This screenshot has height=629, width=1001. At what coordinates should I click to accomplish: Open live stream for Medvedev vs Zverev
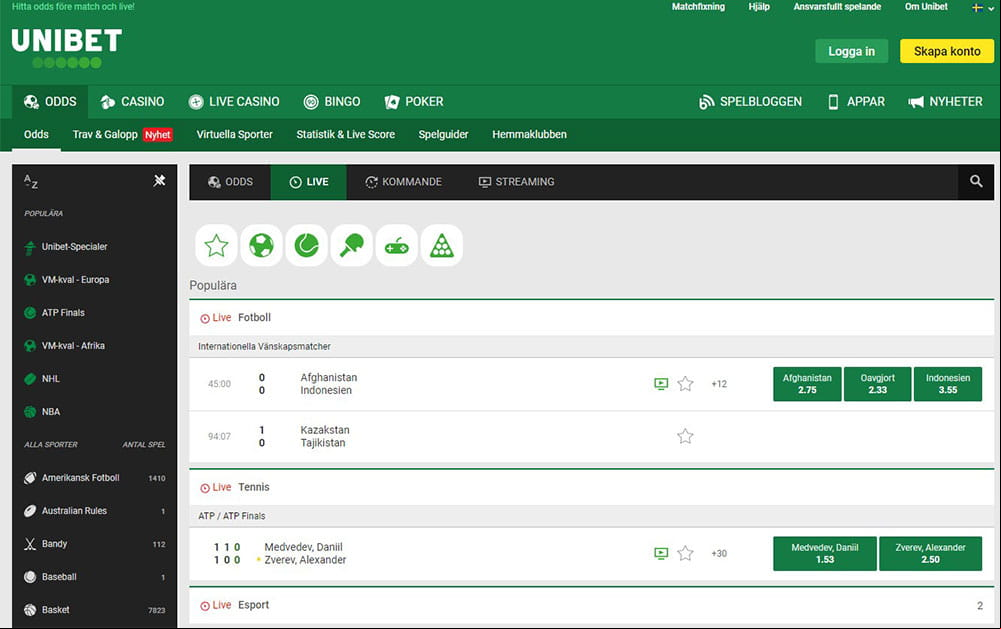click(661, 553)
